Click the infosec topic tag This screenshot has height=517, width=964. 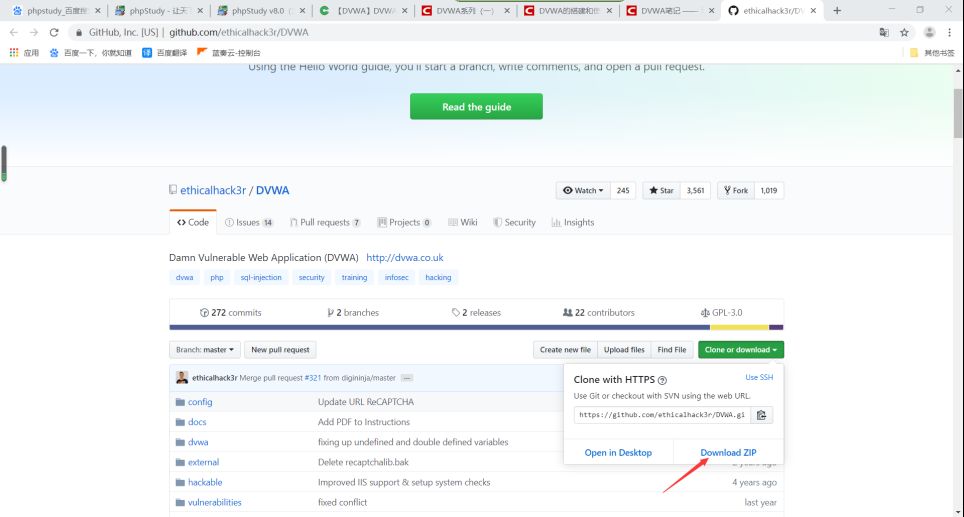pos(397,278)
